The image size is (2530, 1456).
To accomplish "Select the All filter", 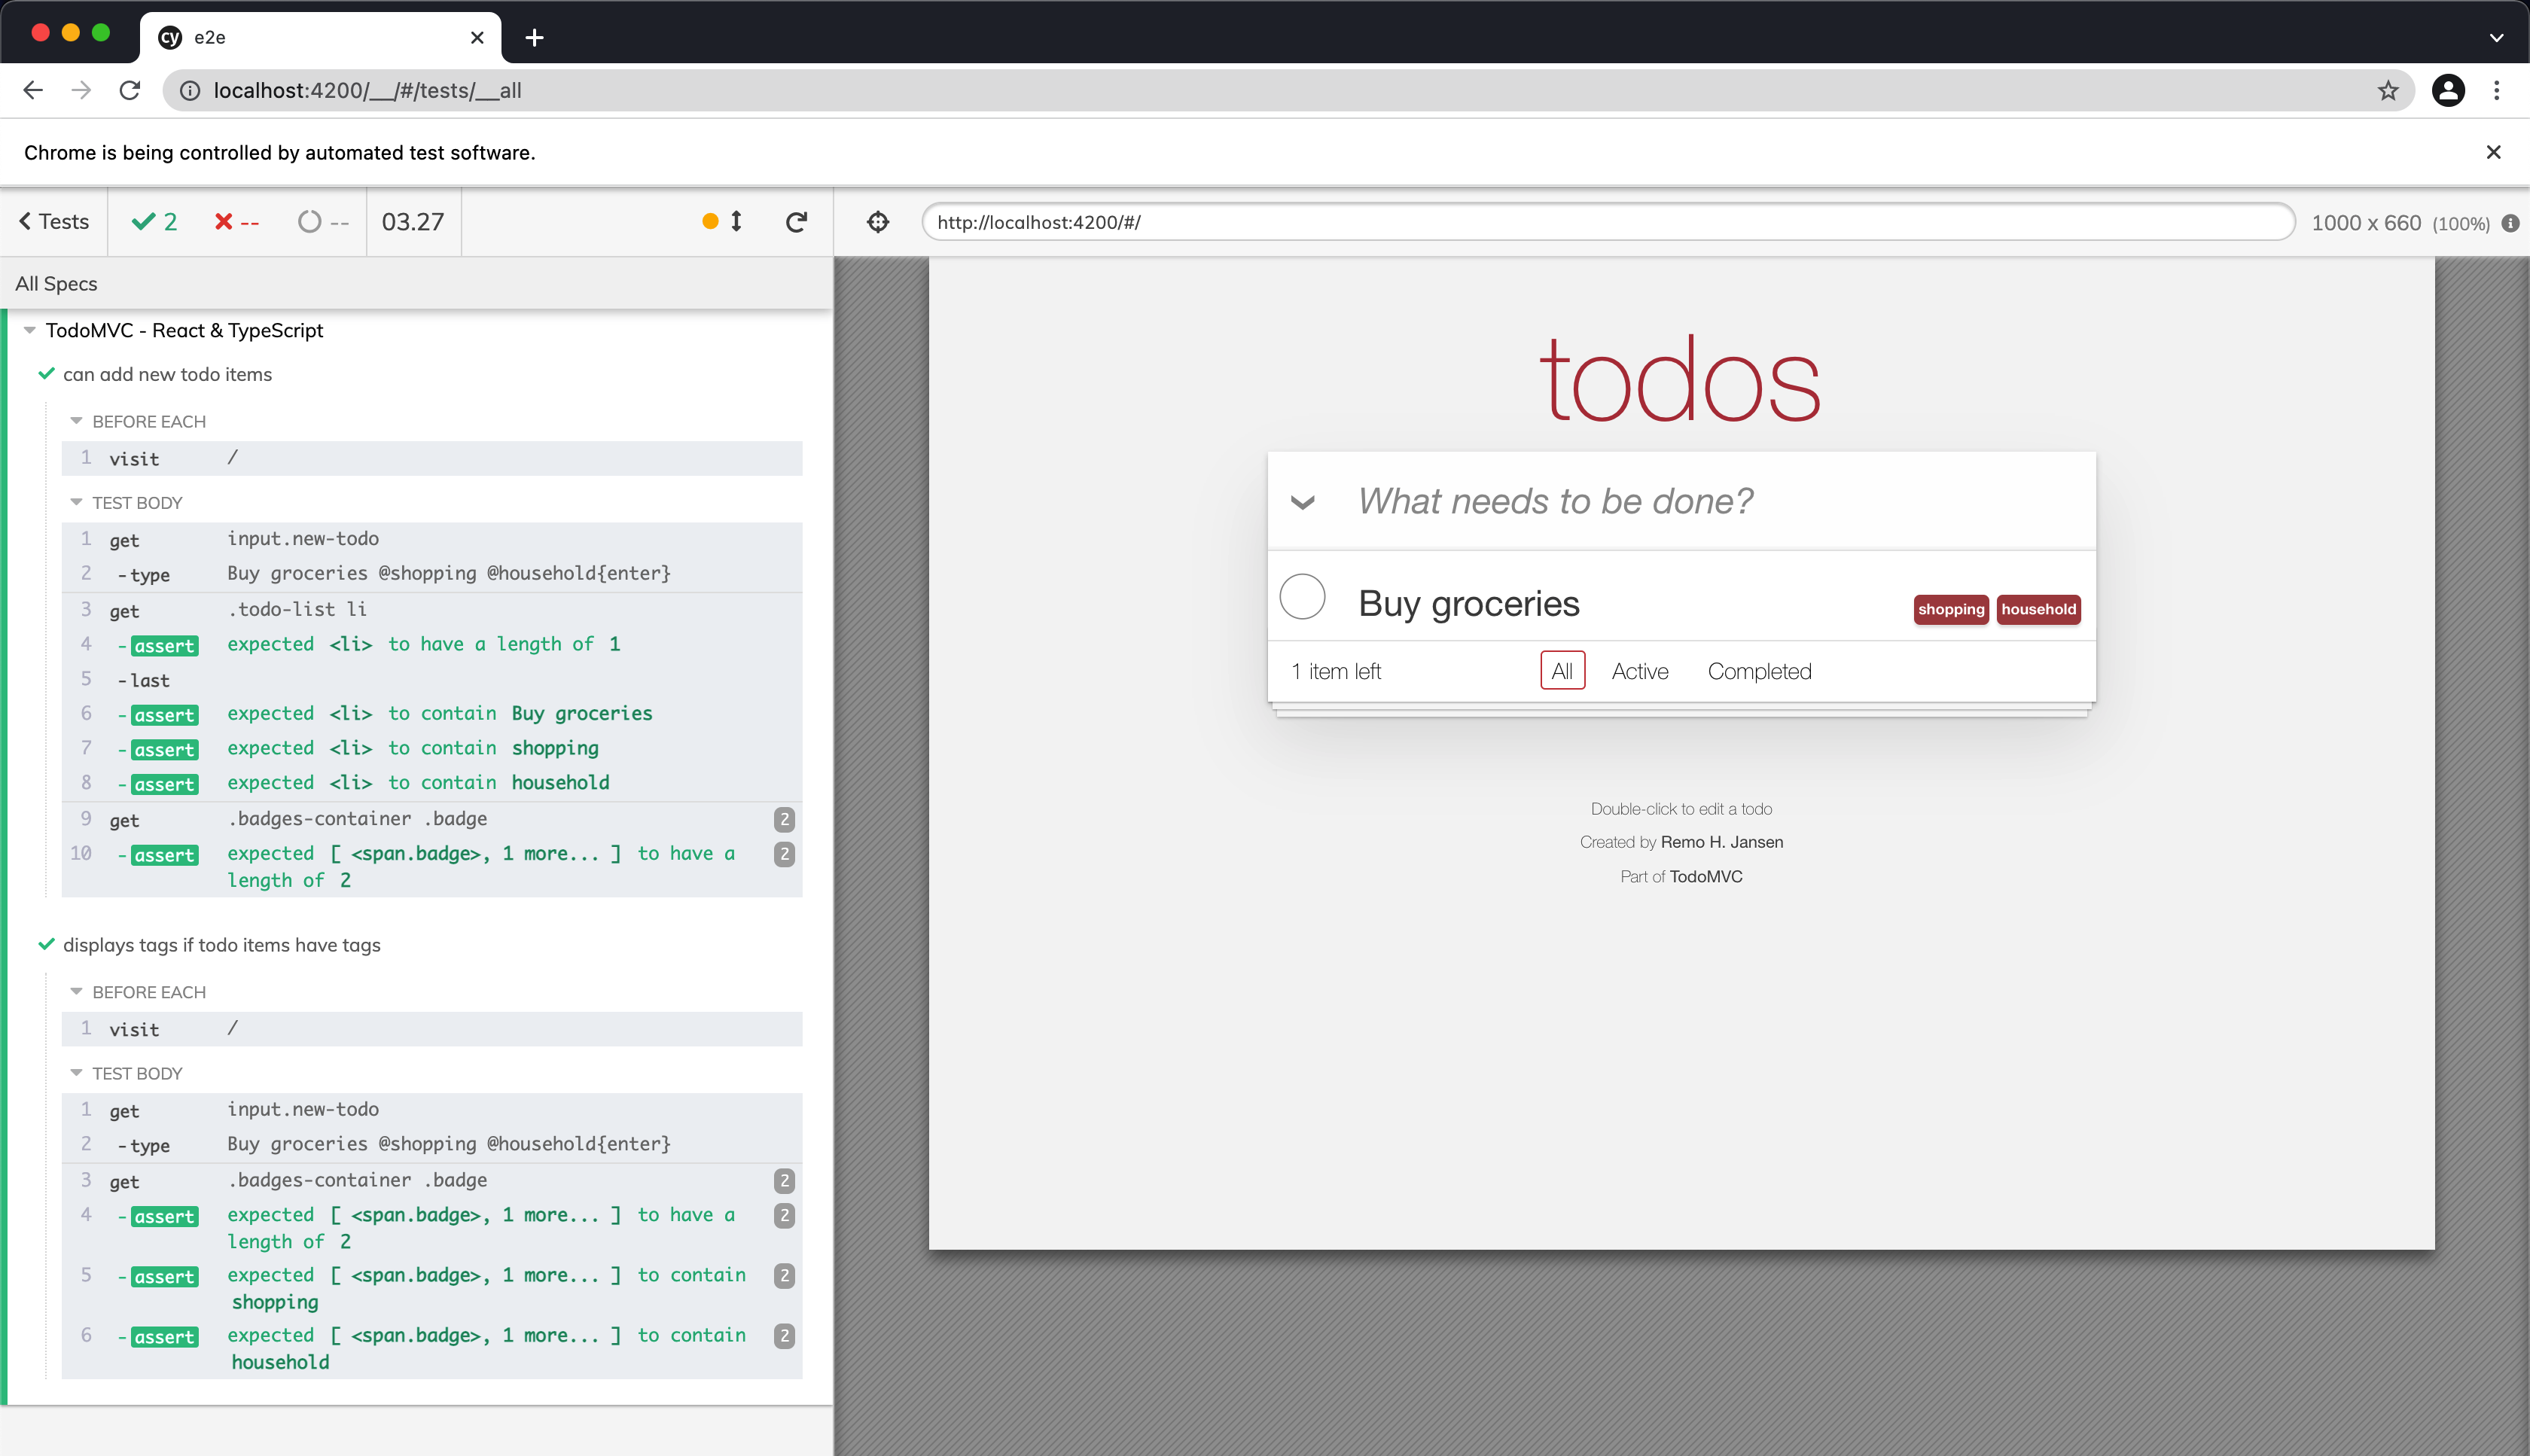I will 1561,671.
